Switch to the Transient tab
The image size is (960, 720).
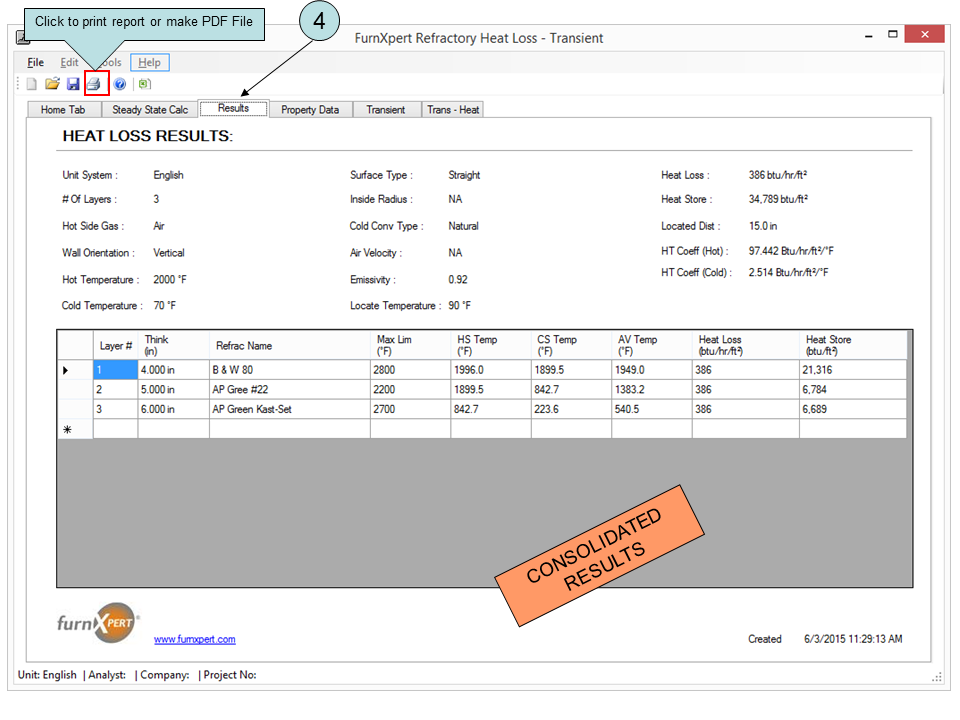click(x=386, y=110)
